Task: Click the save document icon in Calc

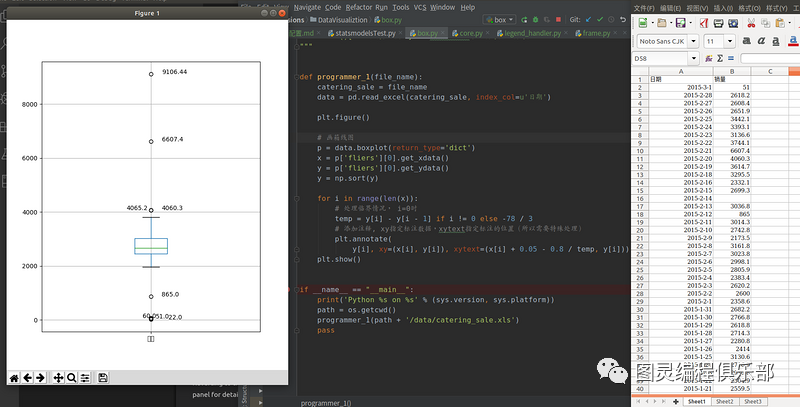Action: tap(681, 23)
